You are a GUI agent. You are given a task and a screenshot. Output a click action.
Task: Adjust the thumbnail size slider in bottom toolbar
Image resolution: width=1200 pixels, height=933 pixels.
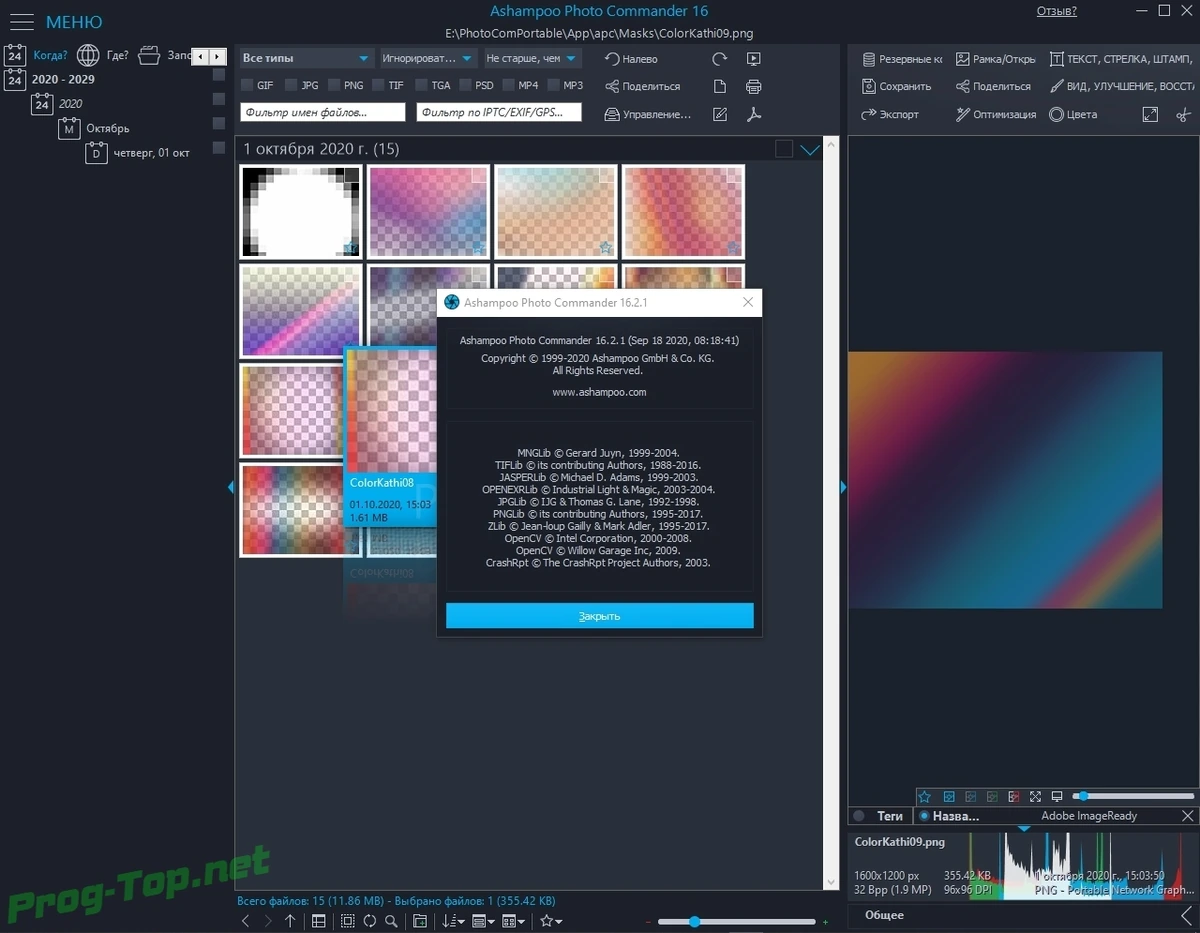(739, 921)
